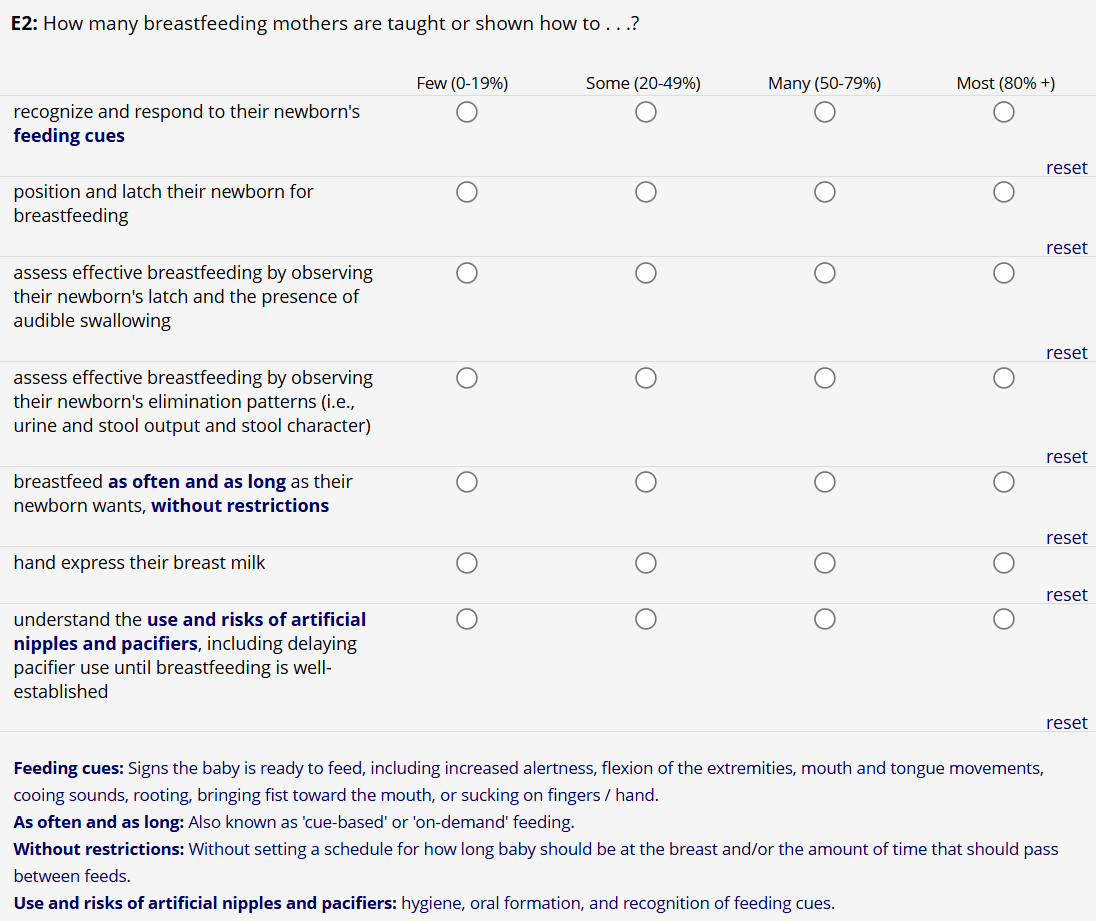Pick Many (50-79%) for elimination patterns row
Viewport: 1096px width, 921px height.
pyautogui.click(x=824, y=378)
